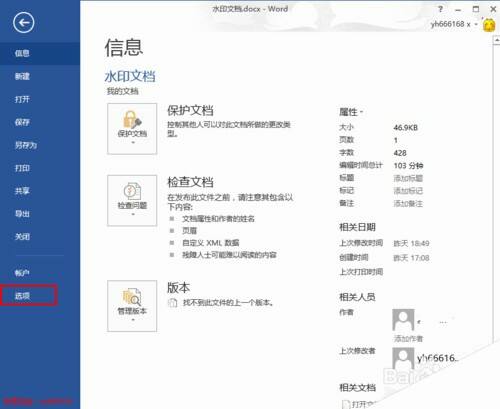Click the user account avatar icon
This screenshot has height=409, width=500.
click(x=489, y=25)
